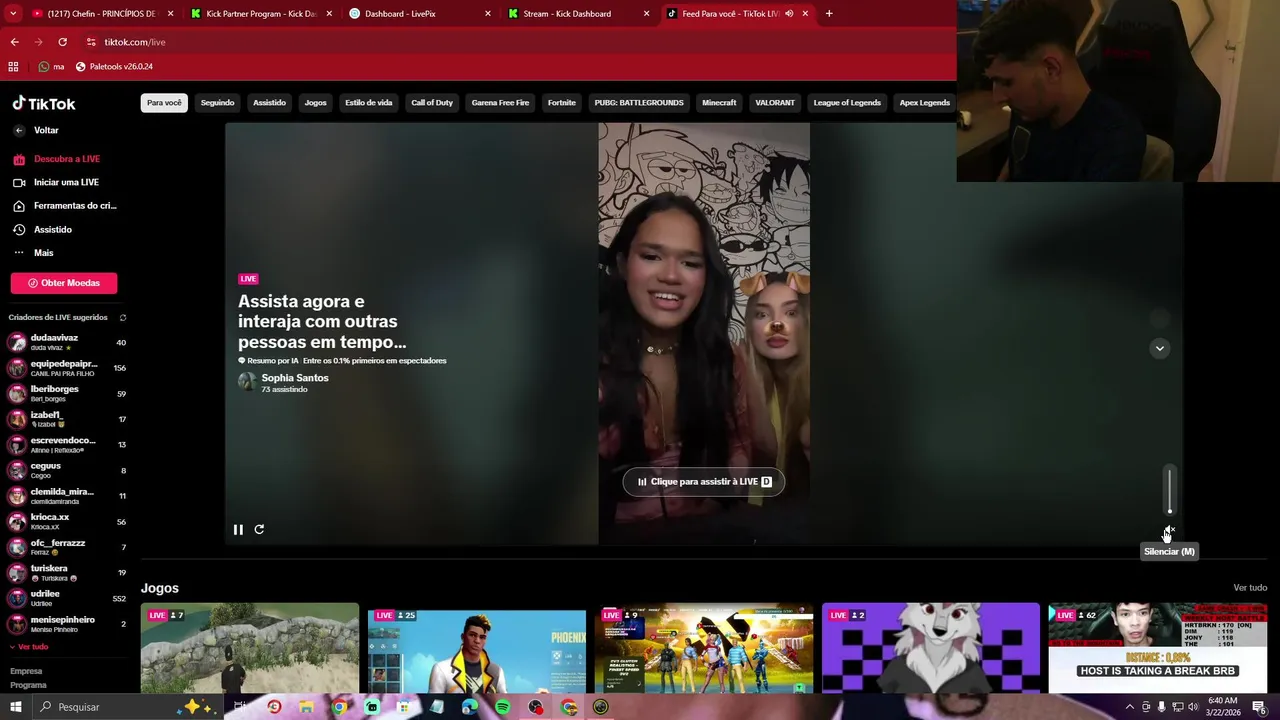Go to next live with down chevron
1280x720 pixels.
point(1160,348)
